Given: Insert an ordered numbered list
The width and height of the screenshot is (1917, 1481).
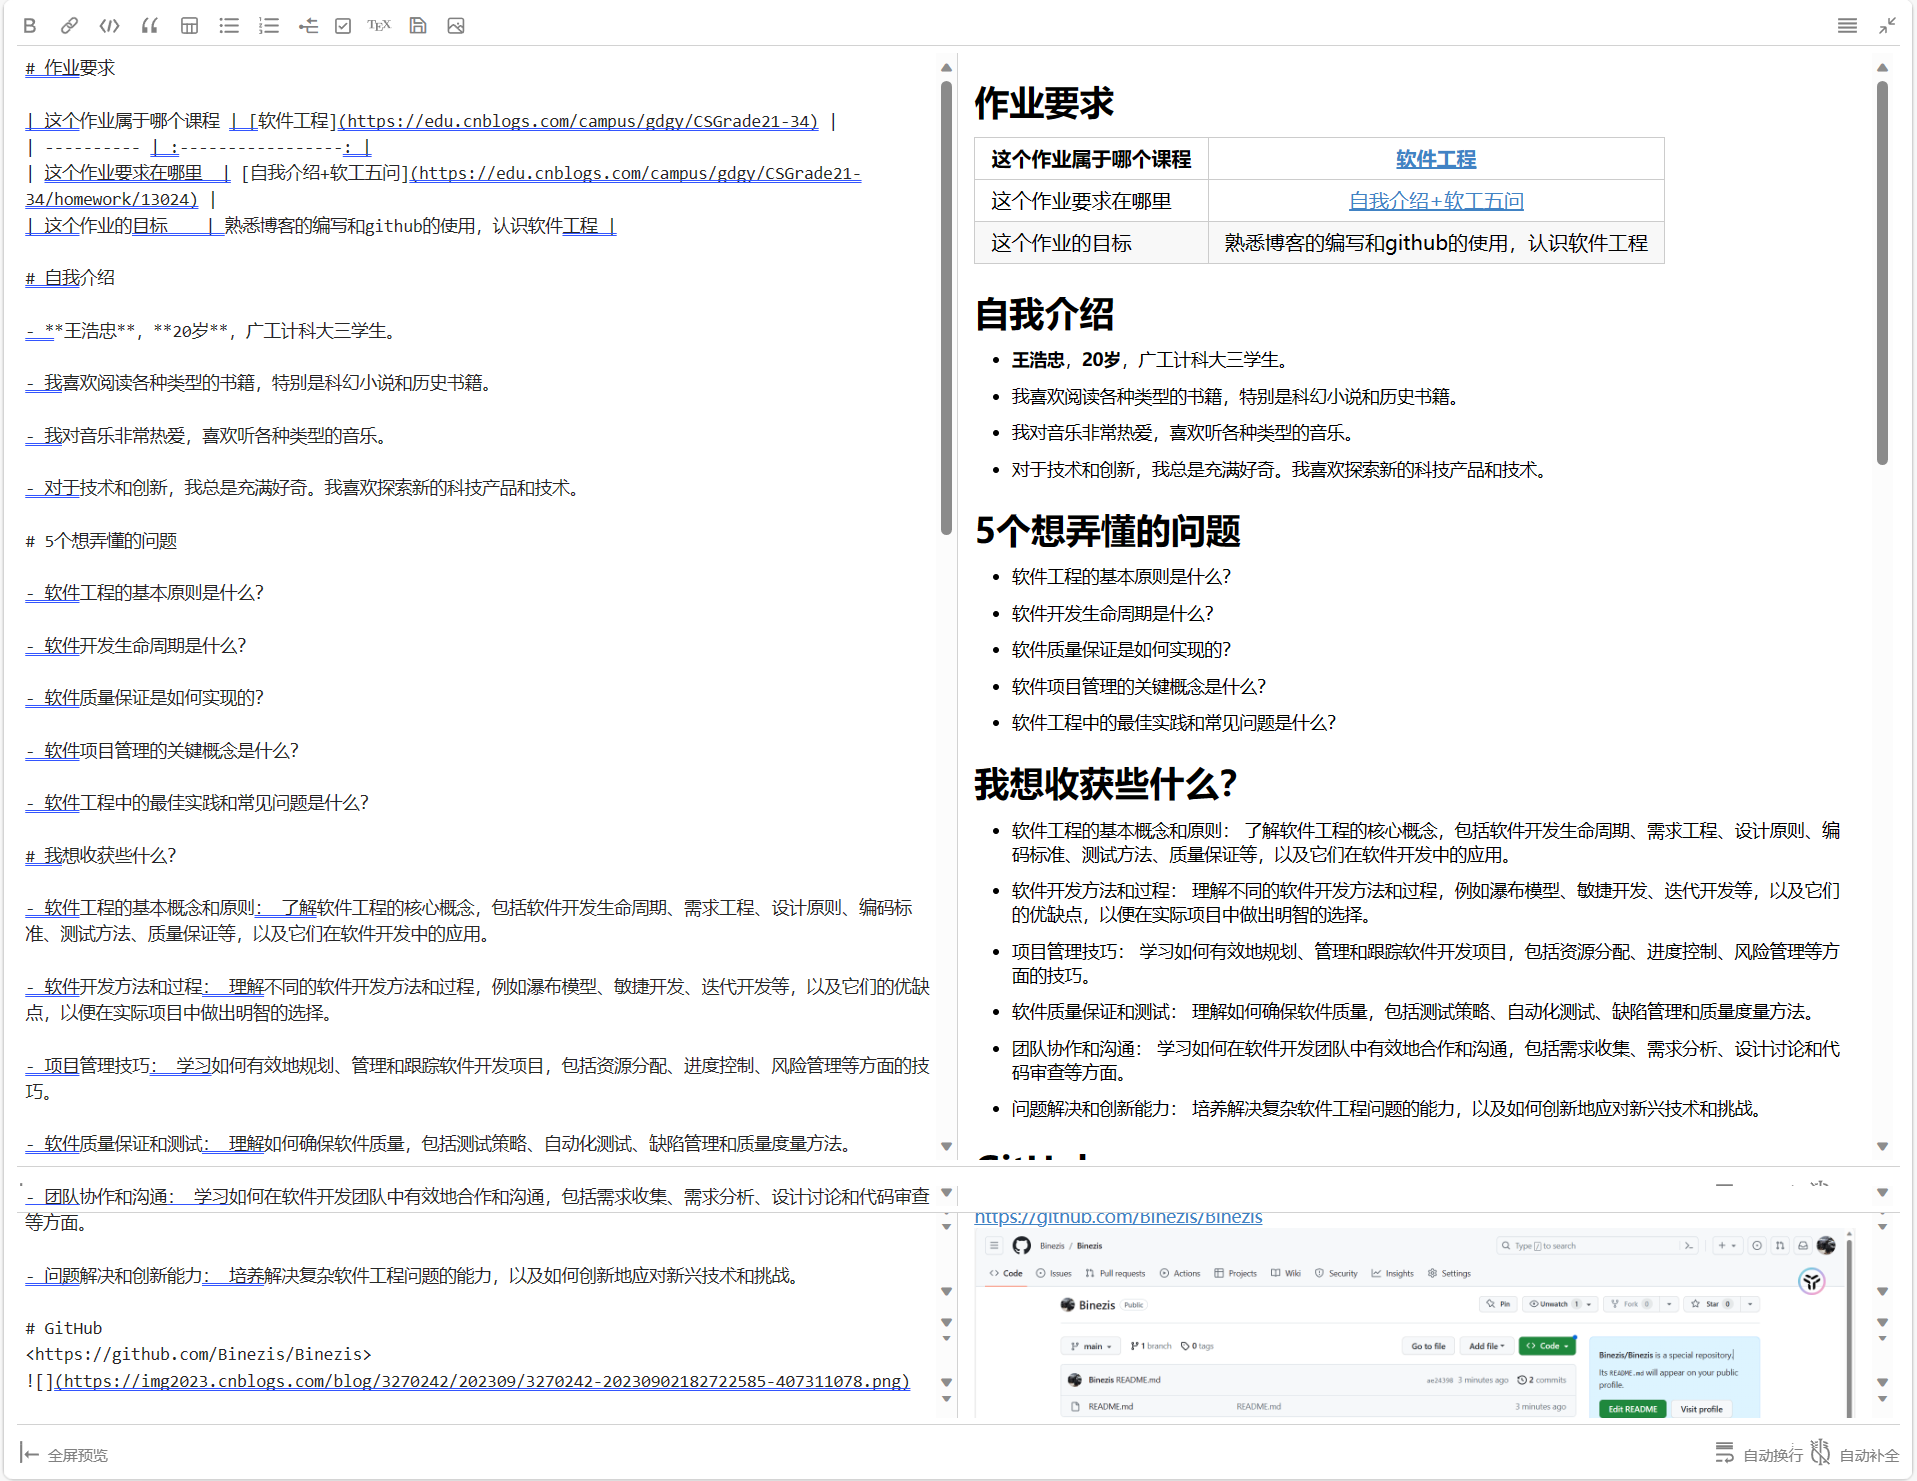Looking at the screenshot, I should point(269,26).
